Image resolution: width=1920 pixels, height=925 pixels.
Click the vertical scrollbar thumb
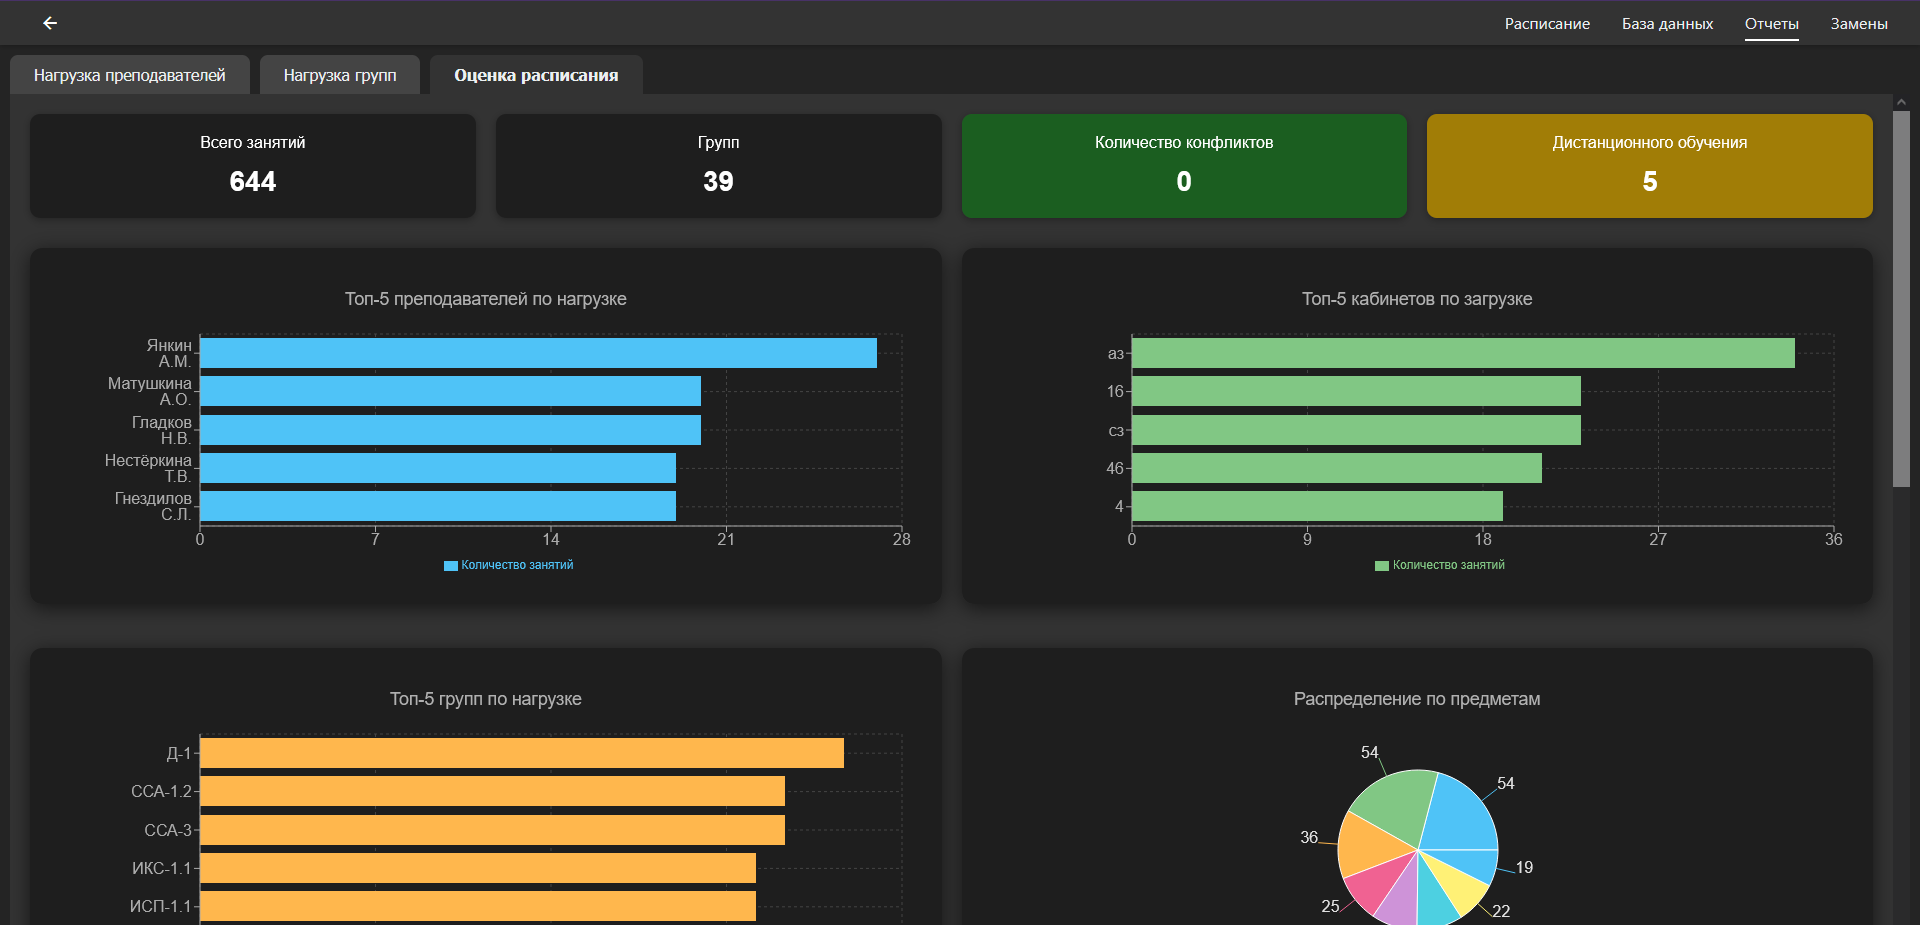[x=1901, y=299]
